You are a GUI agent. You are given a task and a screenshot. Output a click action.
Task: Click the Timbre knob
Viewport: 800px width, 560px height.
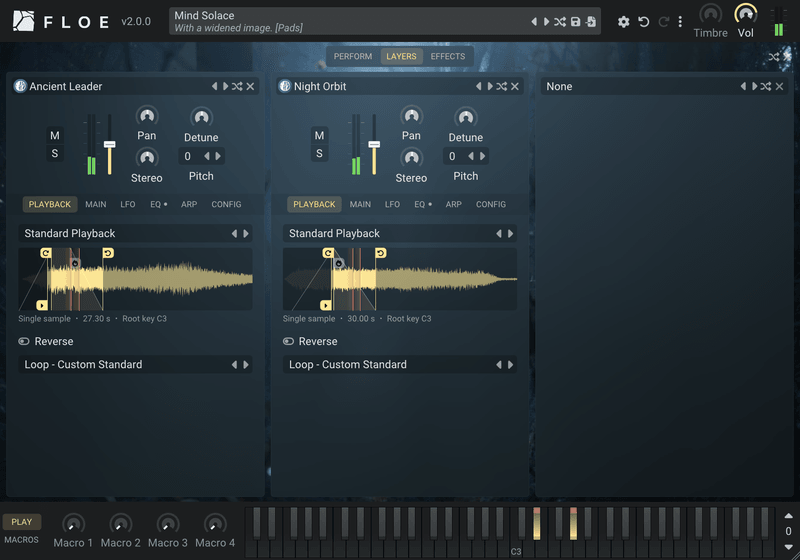710,14
